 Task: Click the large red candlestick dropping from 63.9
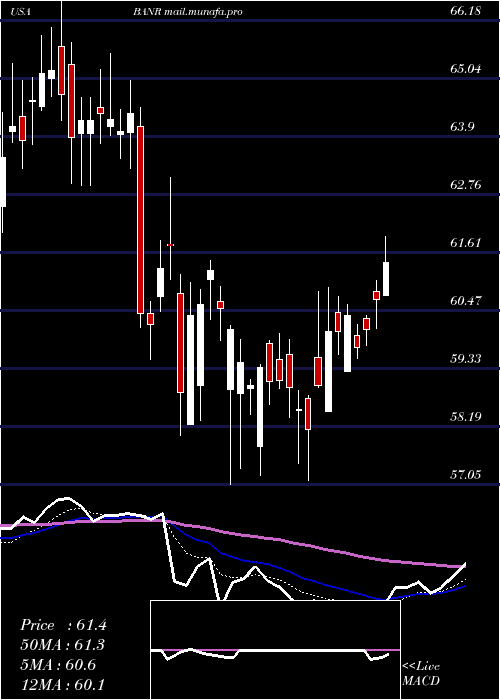tap(140, 220)
